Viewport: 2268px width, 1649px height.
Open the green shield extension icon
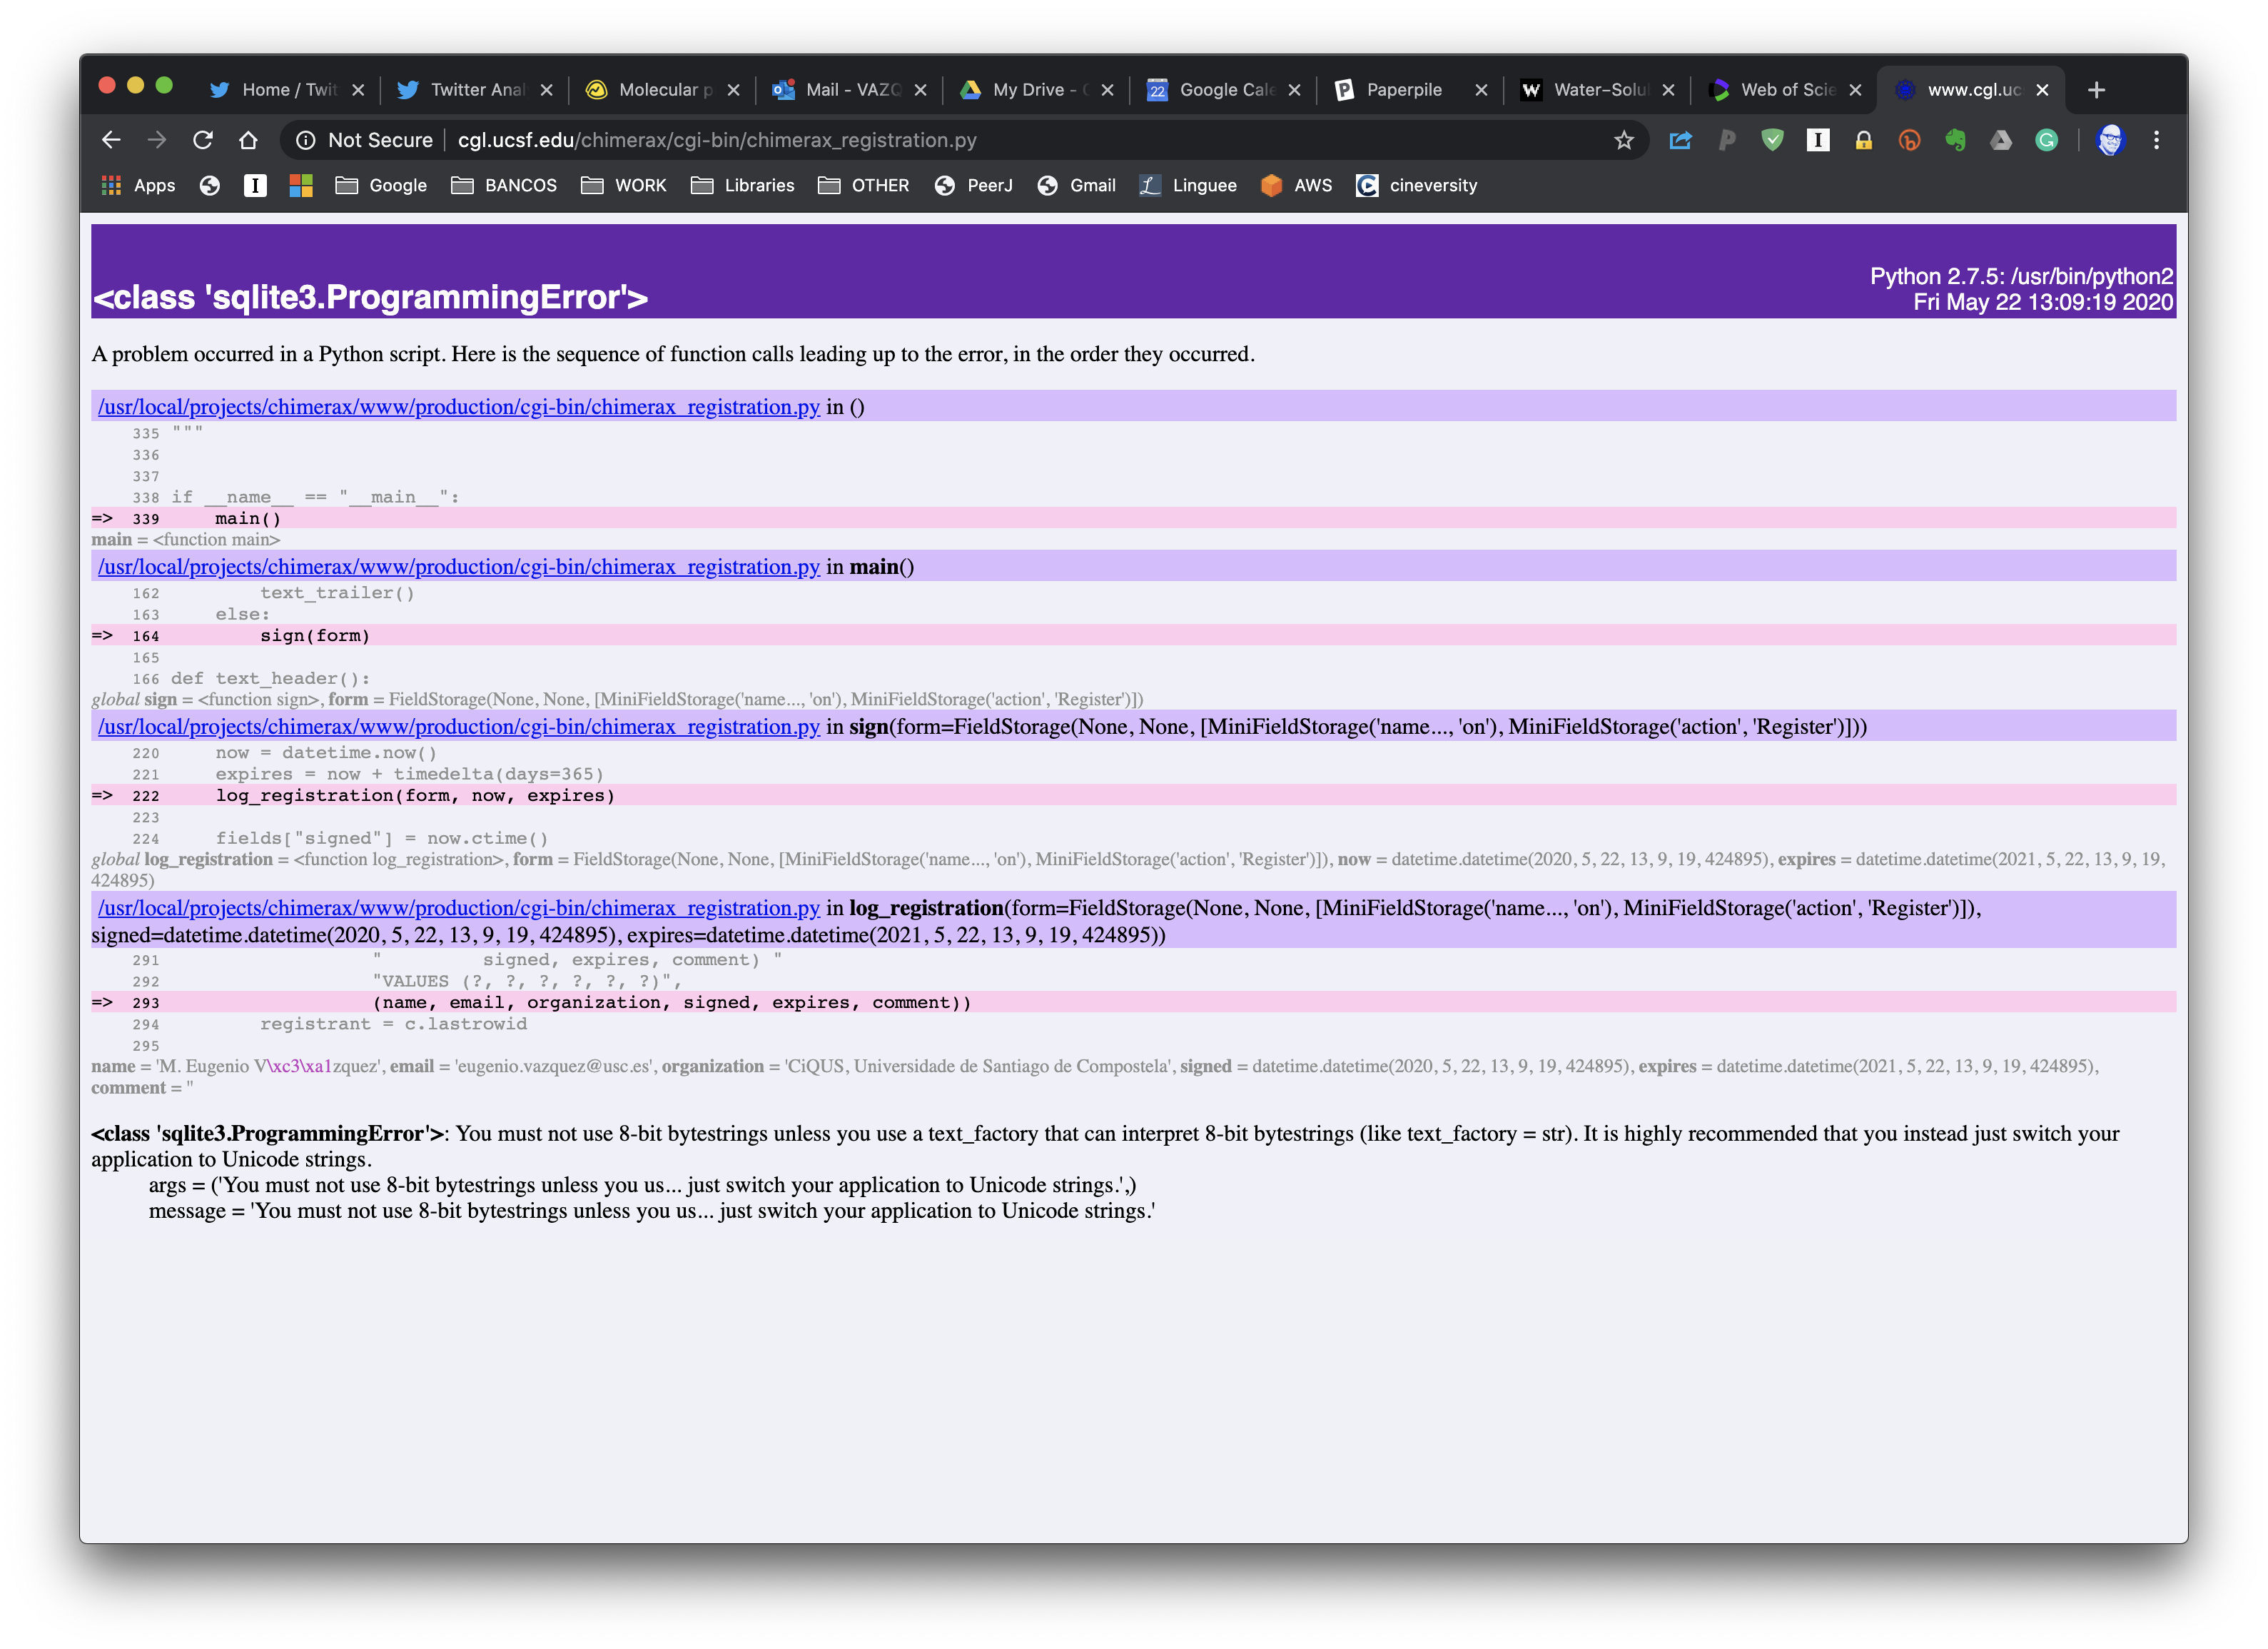click(x=1772, y=140)
